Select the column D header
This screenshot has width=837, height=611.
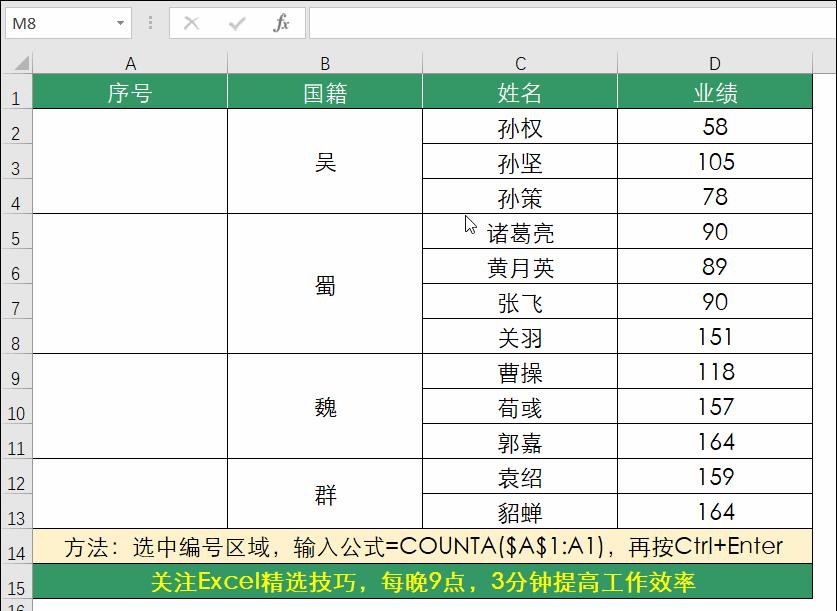point(714,62)
